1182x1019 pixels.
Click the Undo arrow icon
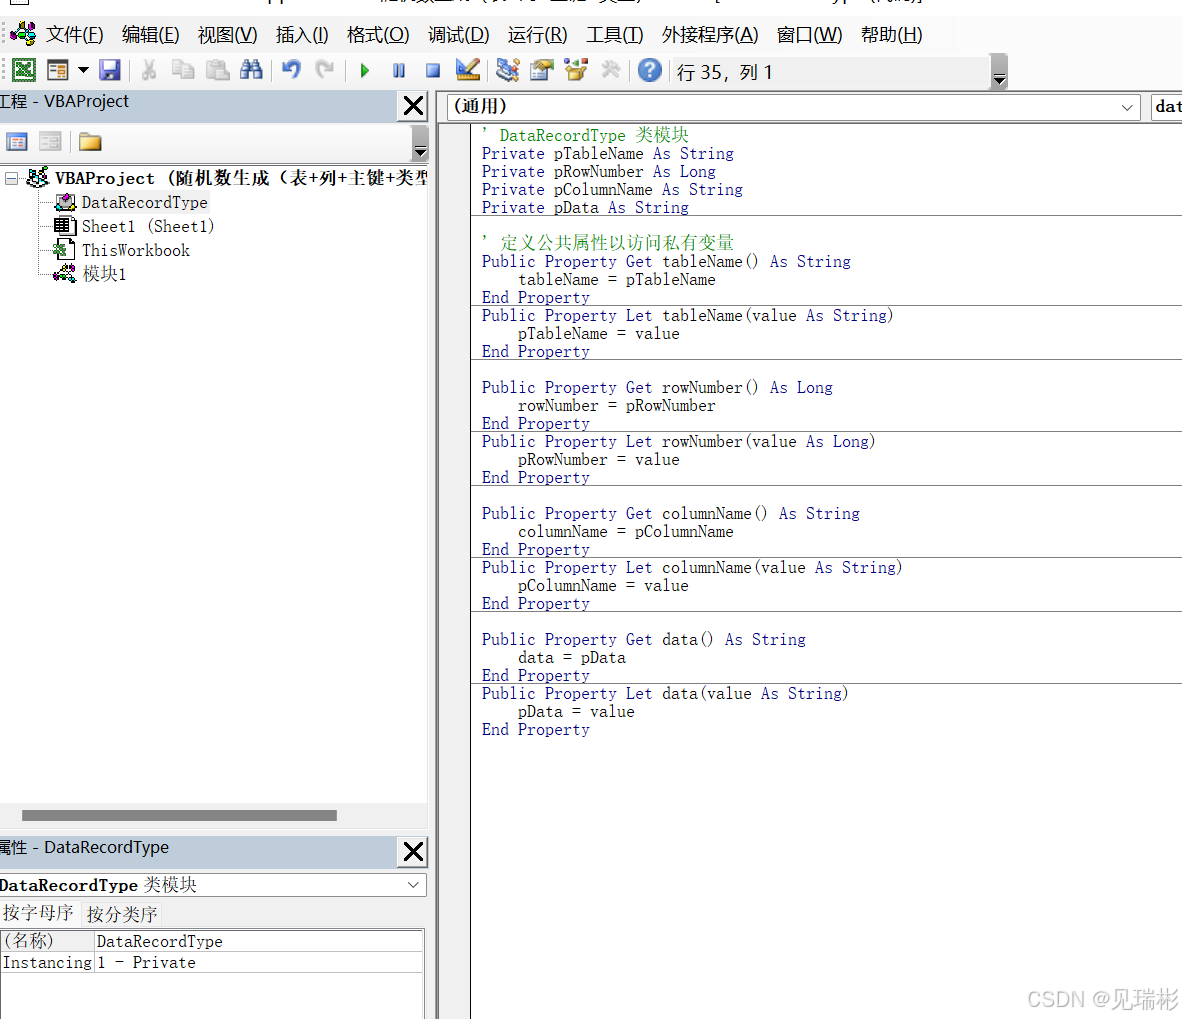[x=291, y=70]
